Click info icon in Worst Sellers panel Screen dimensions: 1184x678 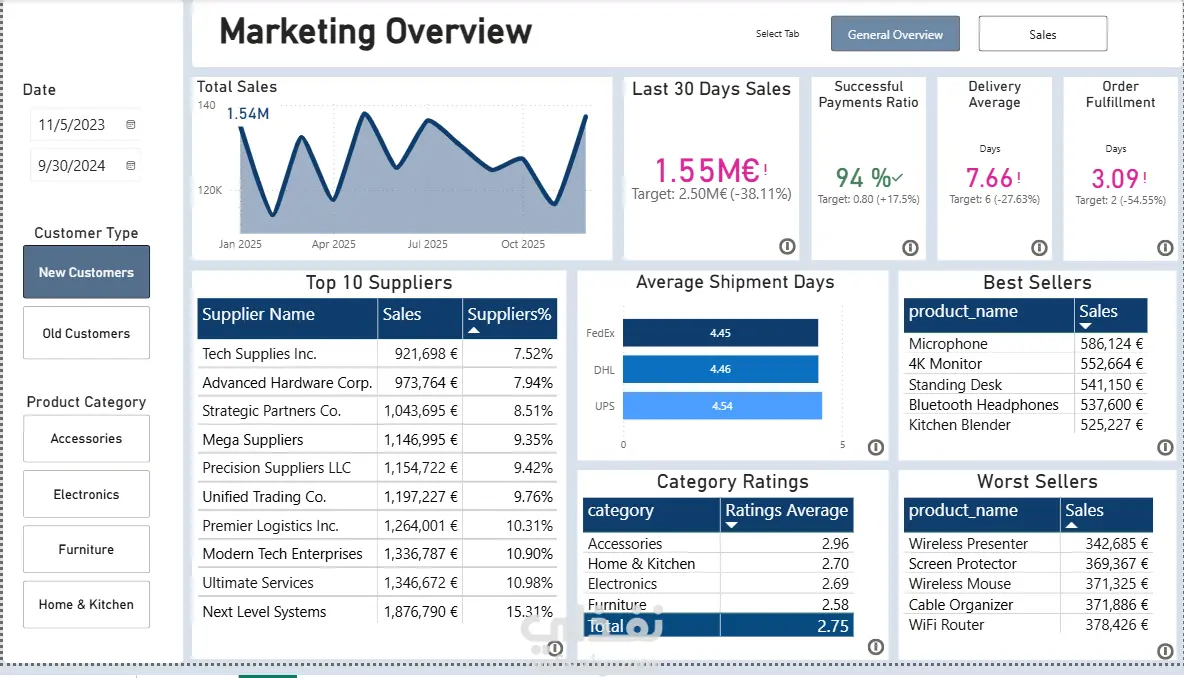pos(1165,651)
